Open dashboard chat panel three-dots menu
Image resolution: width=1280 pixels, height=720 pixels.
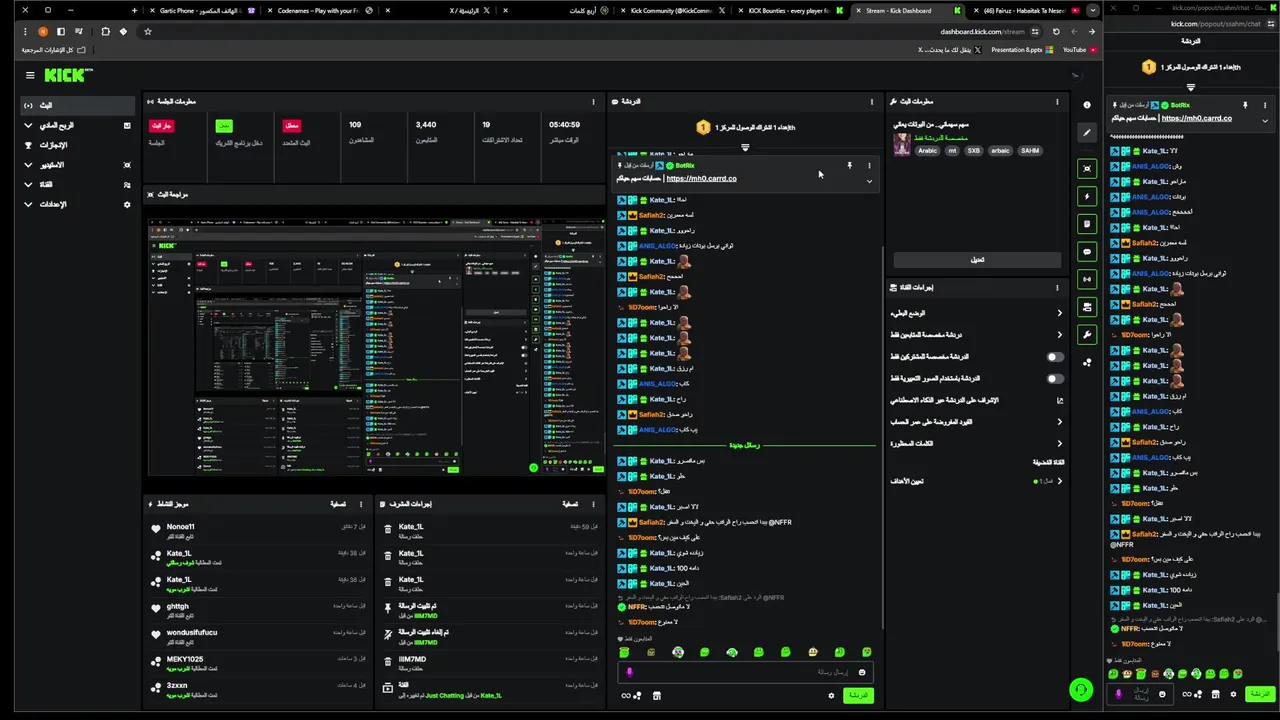point(871,101)
